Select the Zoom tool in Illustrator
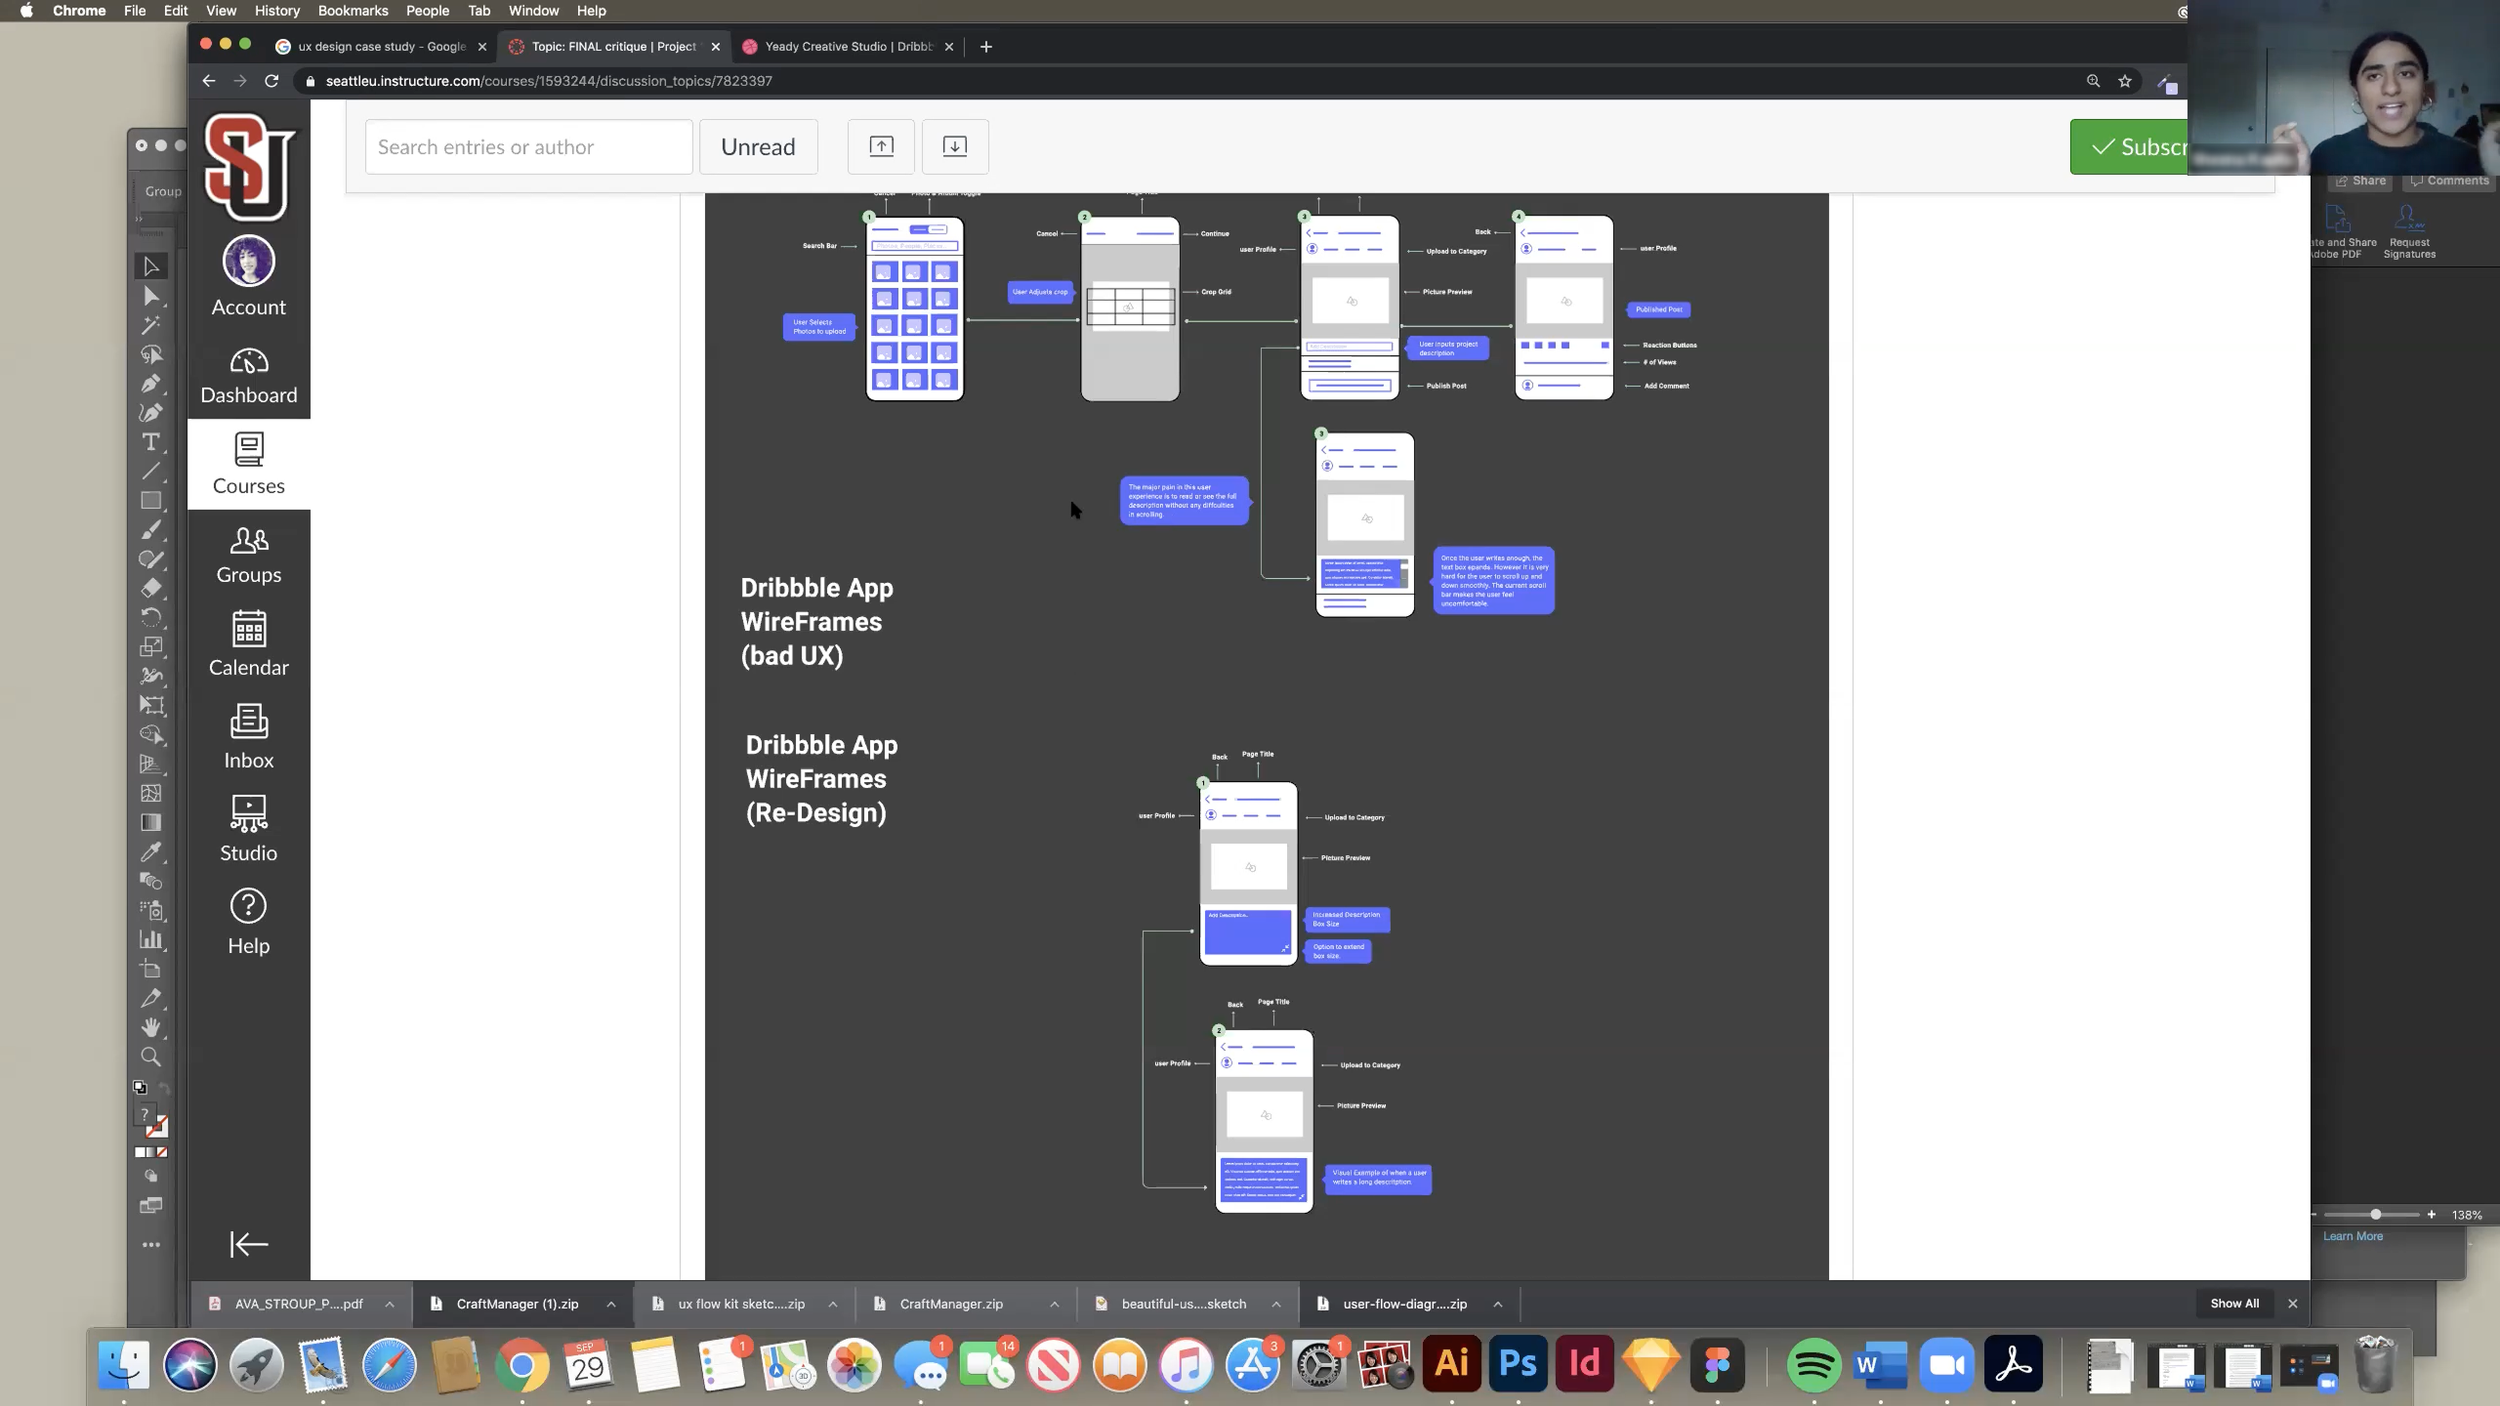The width and height of the screenshot is (2500, 1406). coord(151,1057)
